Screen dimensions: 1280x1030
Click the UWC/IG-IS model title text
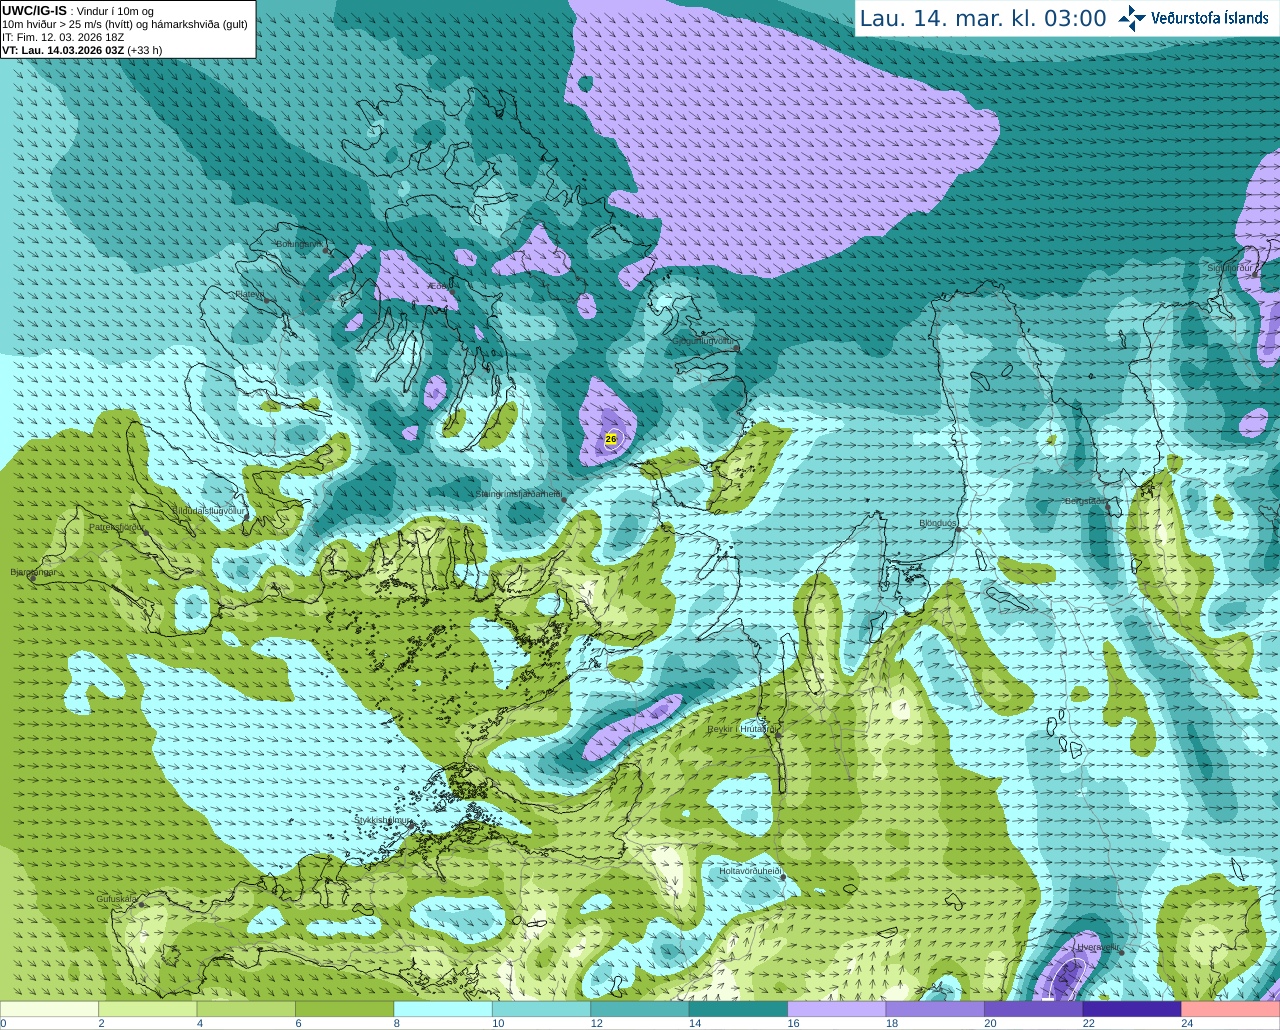[34, 10]
